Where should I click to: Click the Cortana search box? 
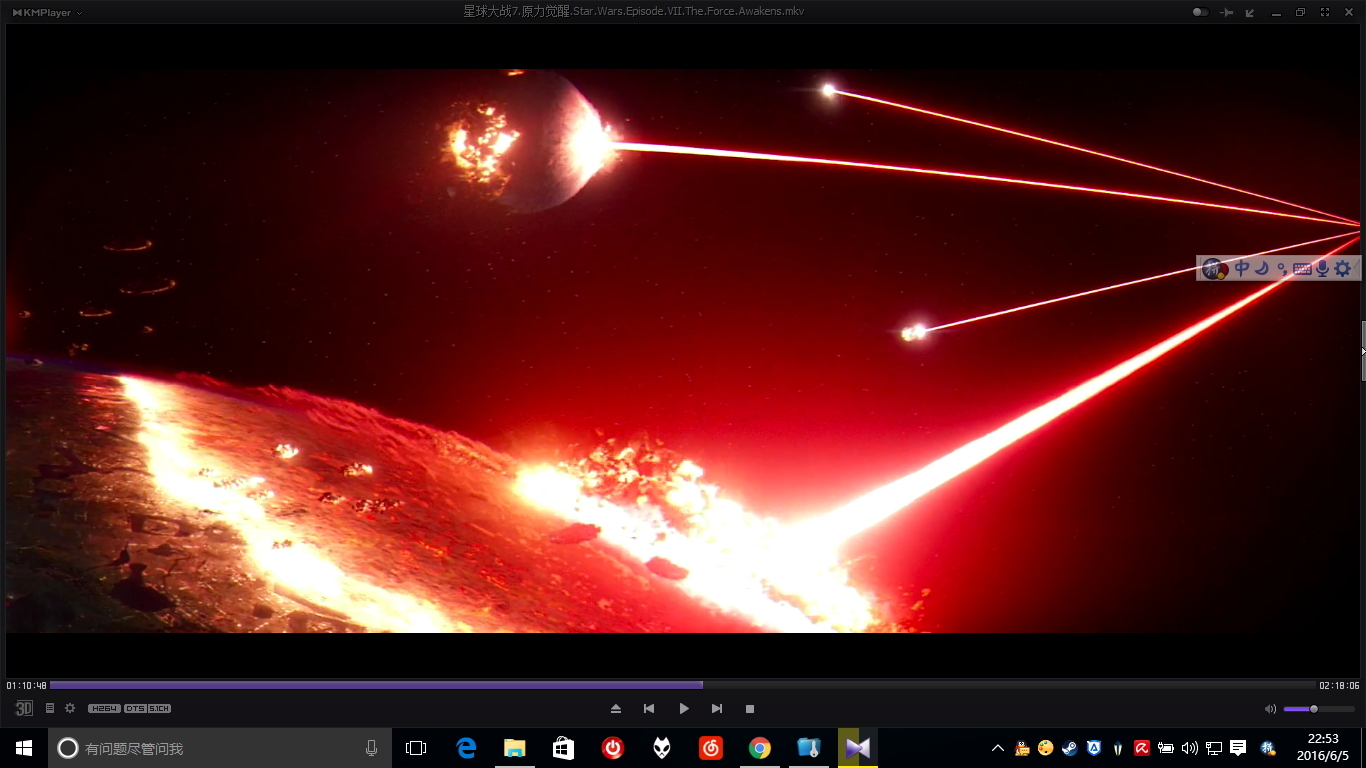220,748
